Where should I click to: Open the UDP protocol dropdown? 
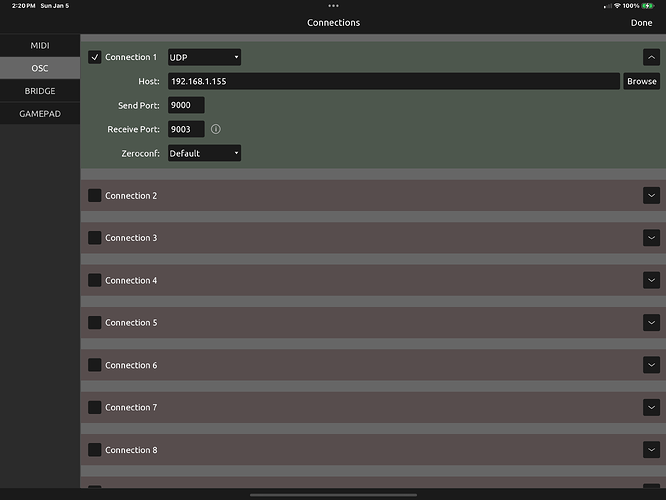204,58
